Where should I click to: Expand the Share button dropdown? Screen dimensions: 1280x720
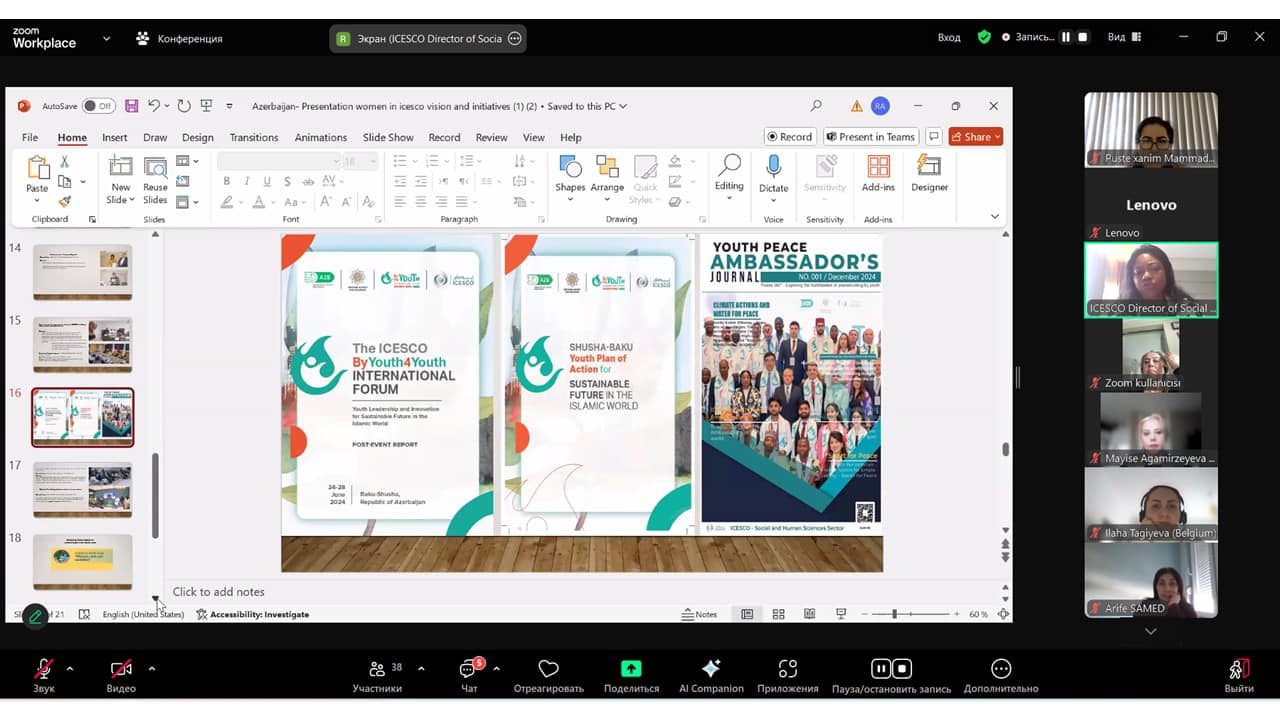pos(997,137)
